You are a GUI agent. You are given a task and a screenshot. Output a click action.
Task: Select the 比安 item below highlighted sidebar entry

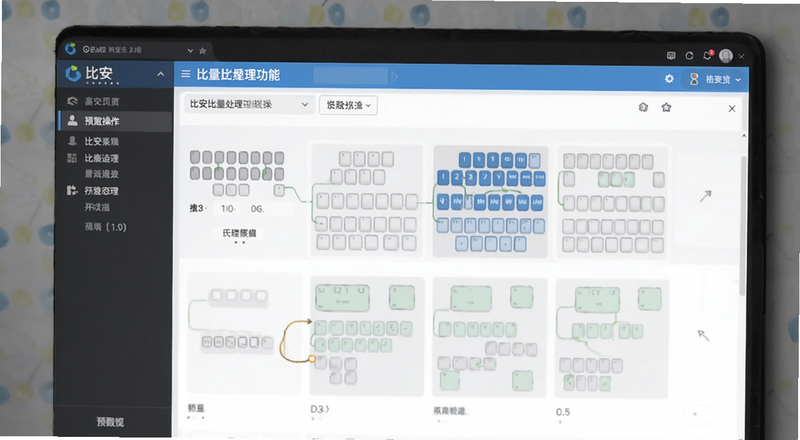pyautogui.click(x=115, y=141)
